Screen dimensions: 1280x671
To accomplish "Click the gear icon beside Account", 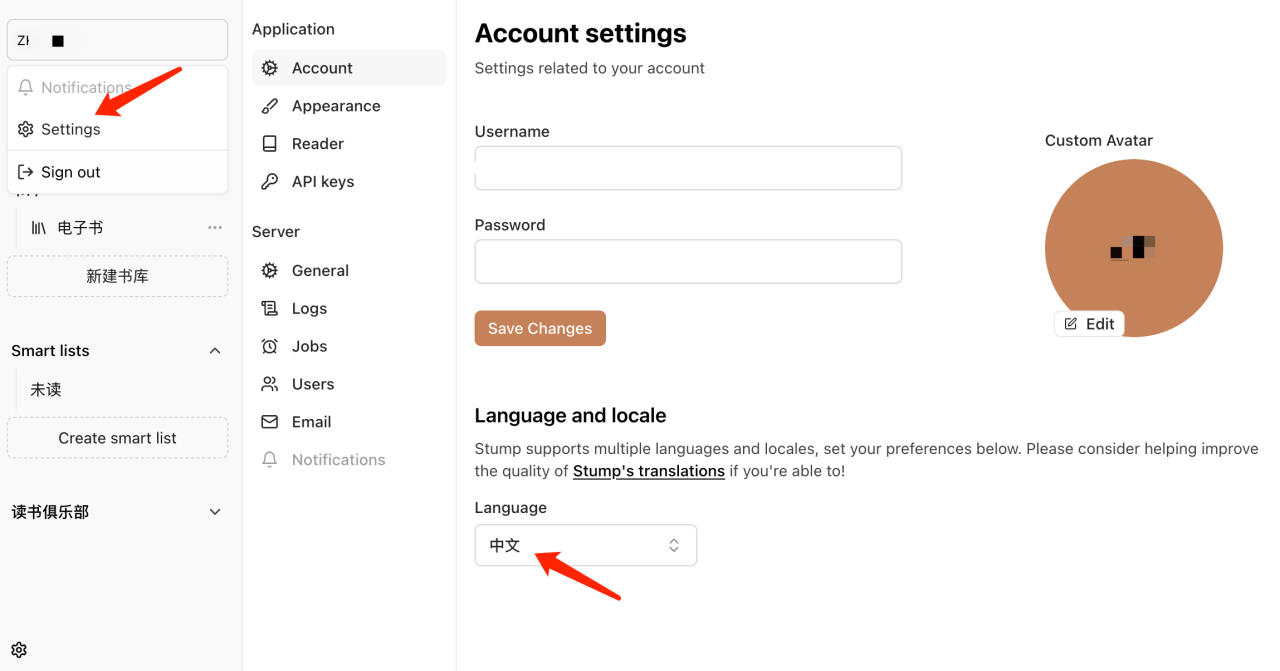I will click(x=270, y=68).
